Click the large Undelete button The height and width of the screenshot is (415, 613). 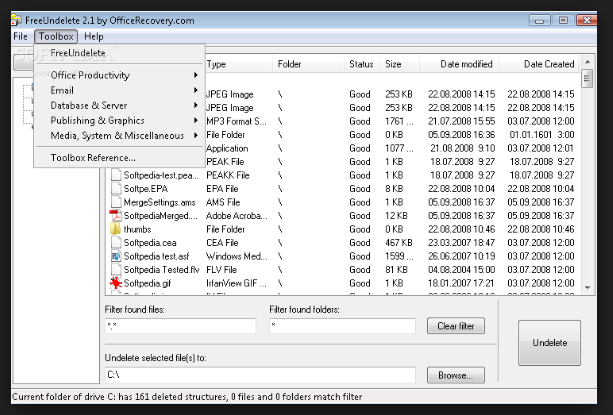click(x=549, y=343)
